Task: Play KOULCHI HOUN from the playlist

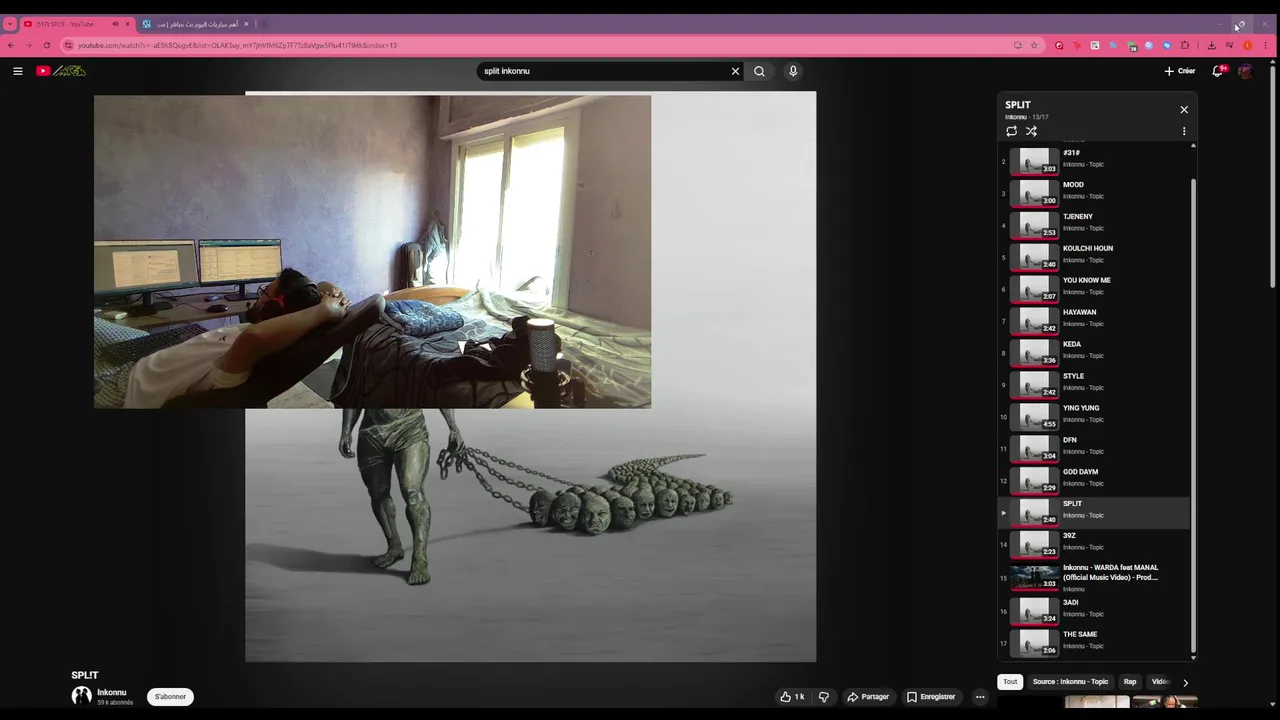Action: (1095, 256)
